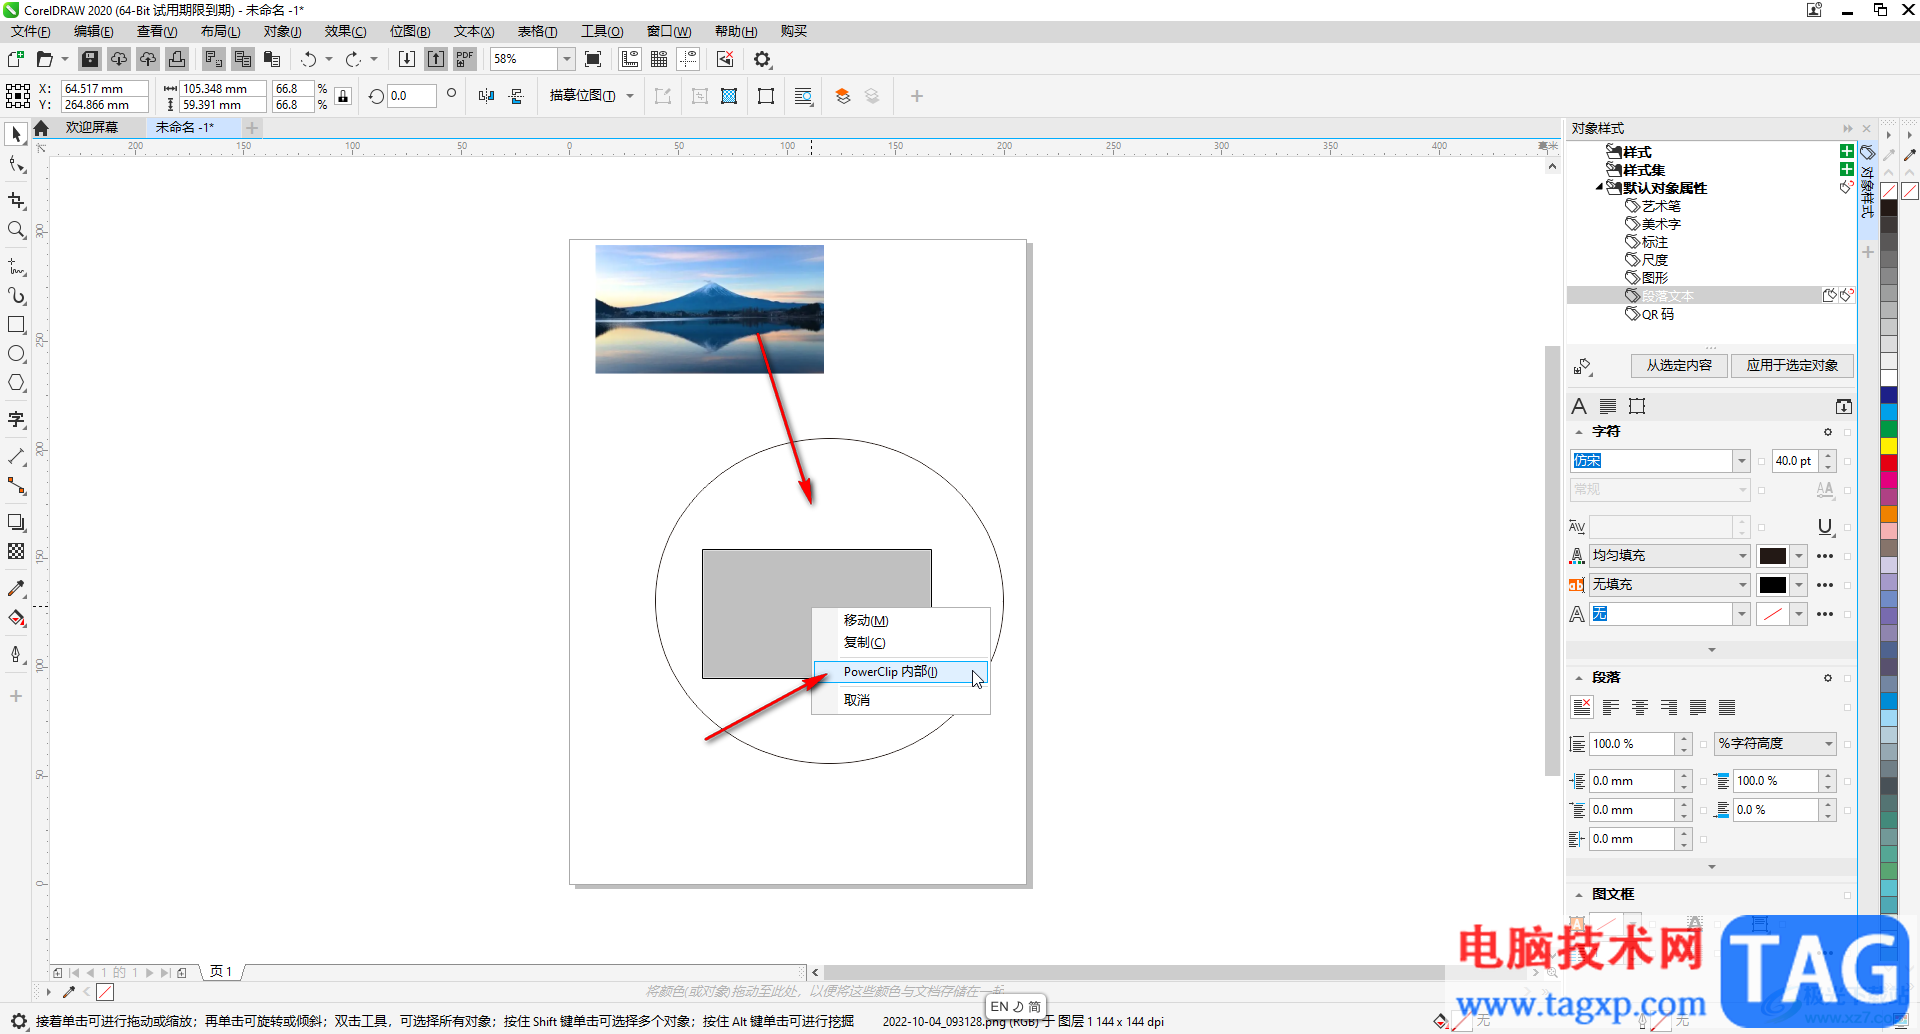1920x1034 pixels.
Task: Collapse the 字符 section
Action: (x=1579, y=432)
